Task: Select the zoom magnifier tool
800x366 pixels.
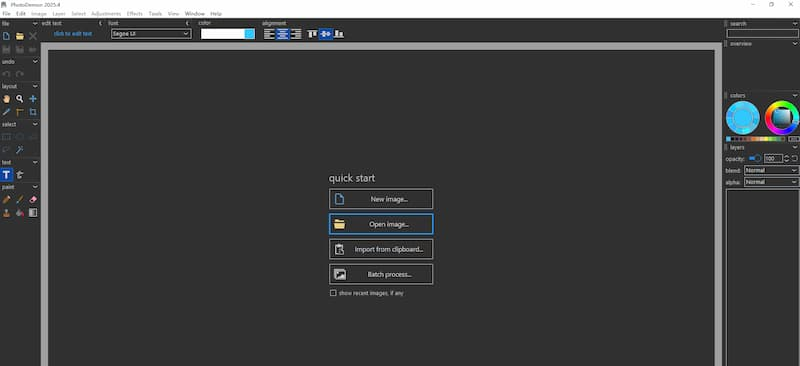Action: (x=19, y=99)
